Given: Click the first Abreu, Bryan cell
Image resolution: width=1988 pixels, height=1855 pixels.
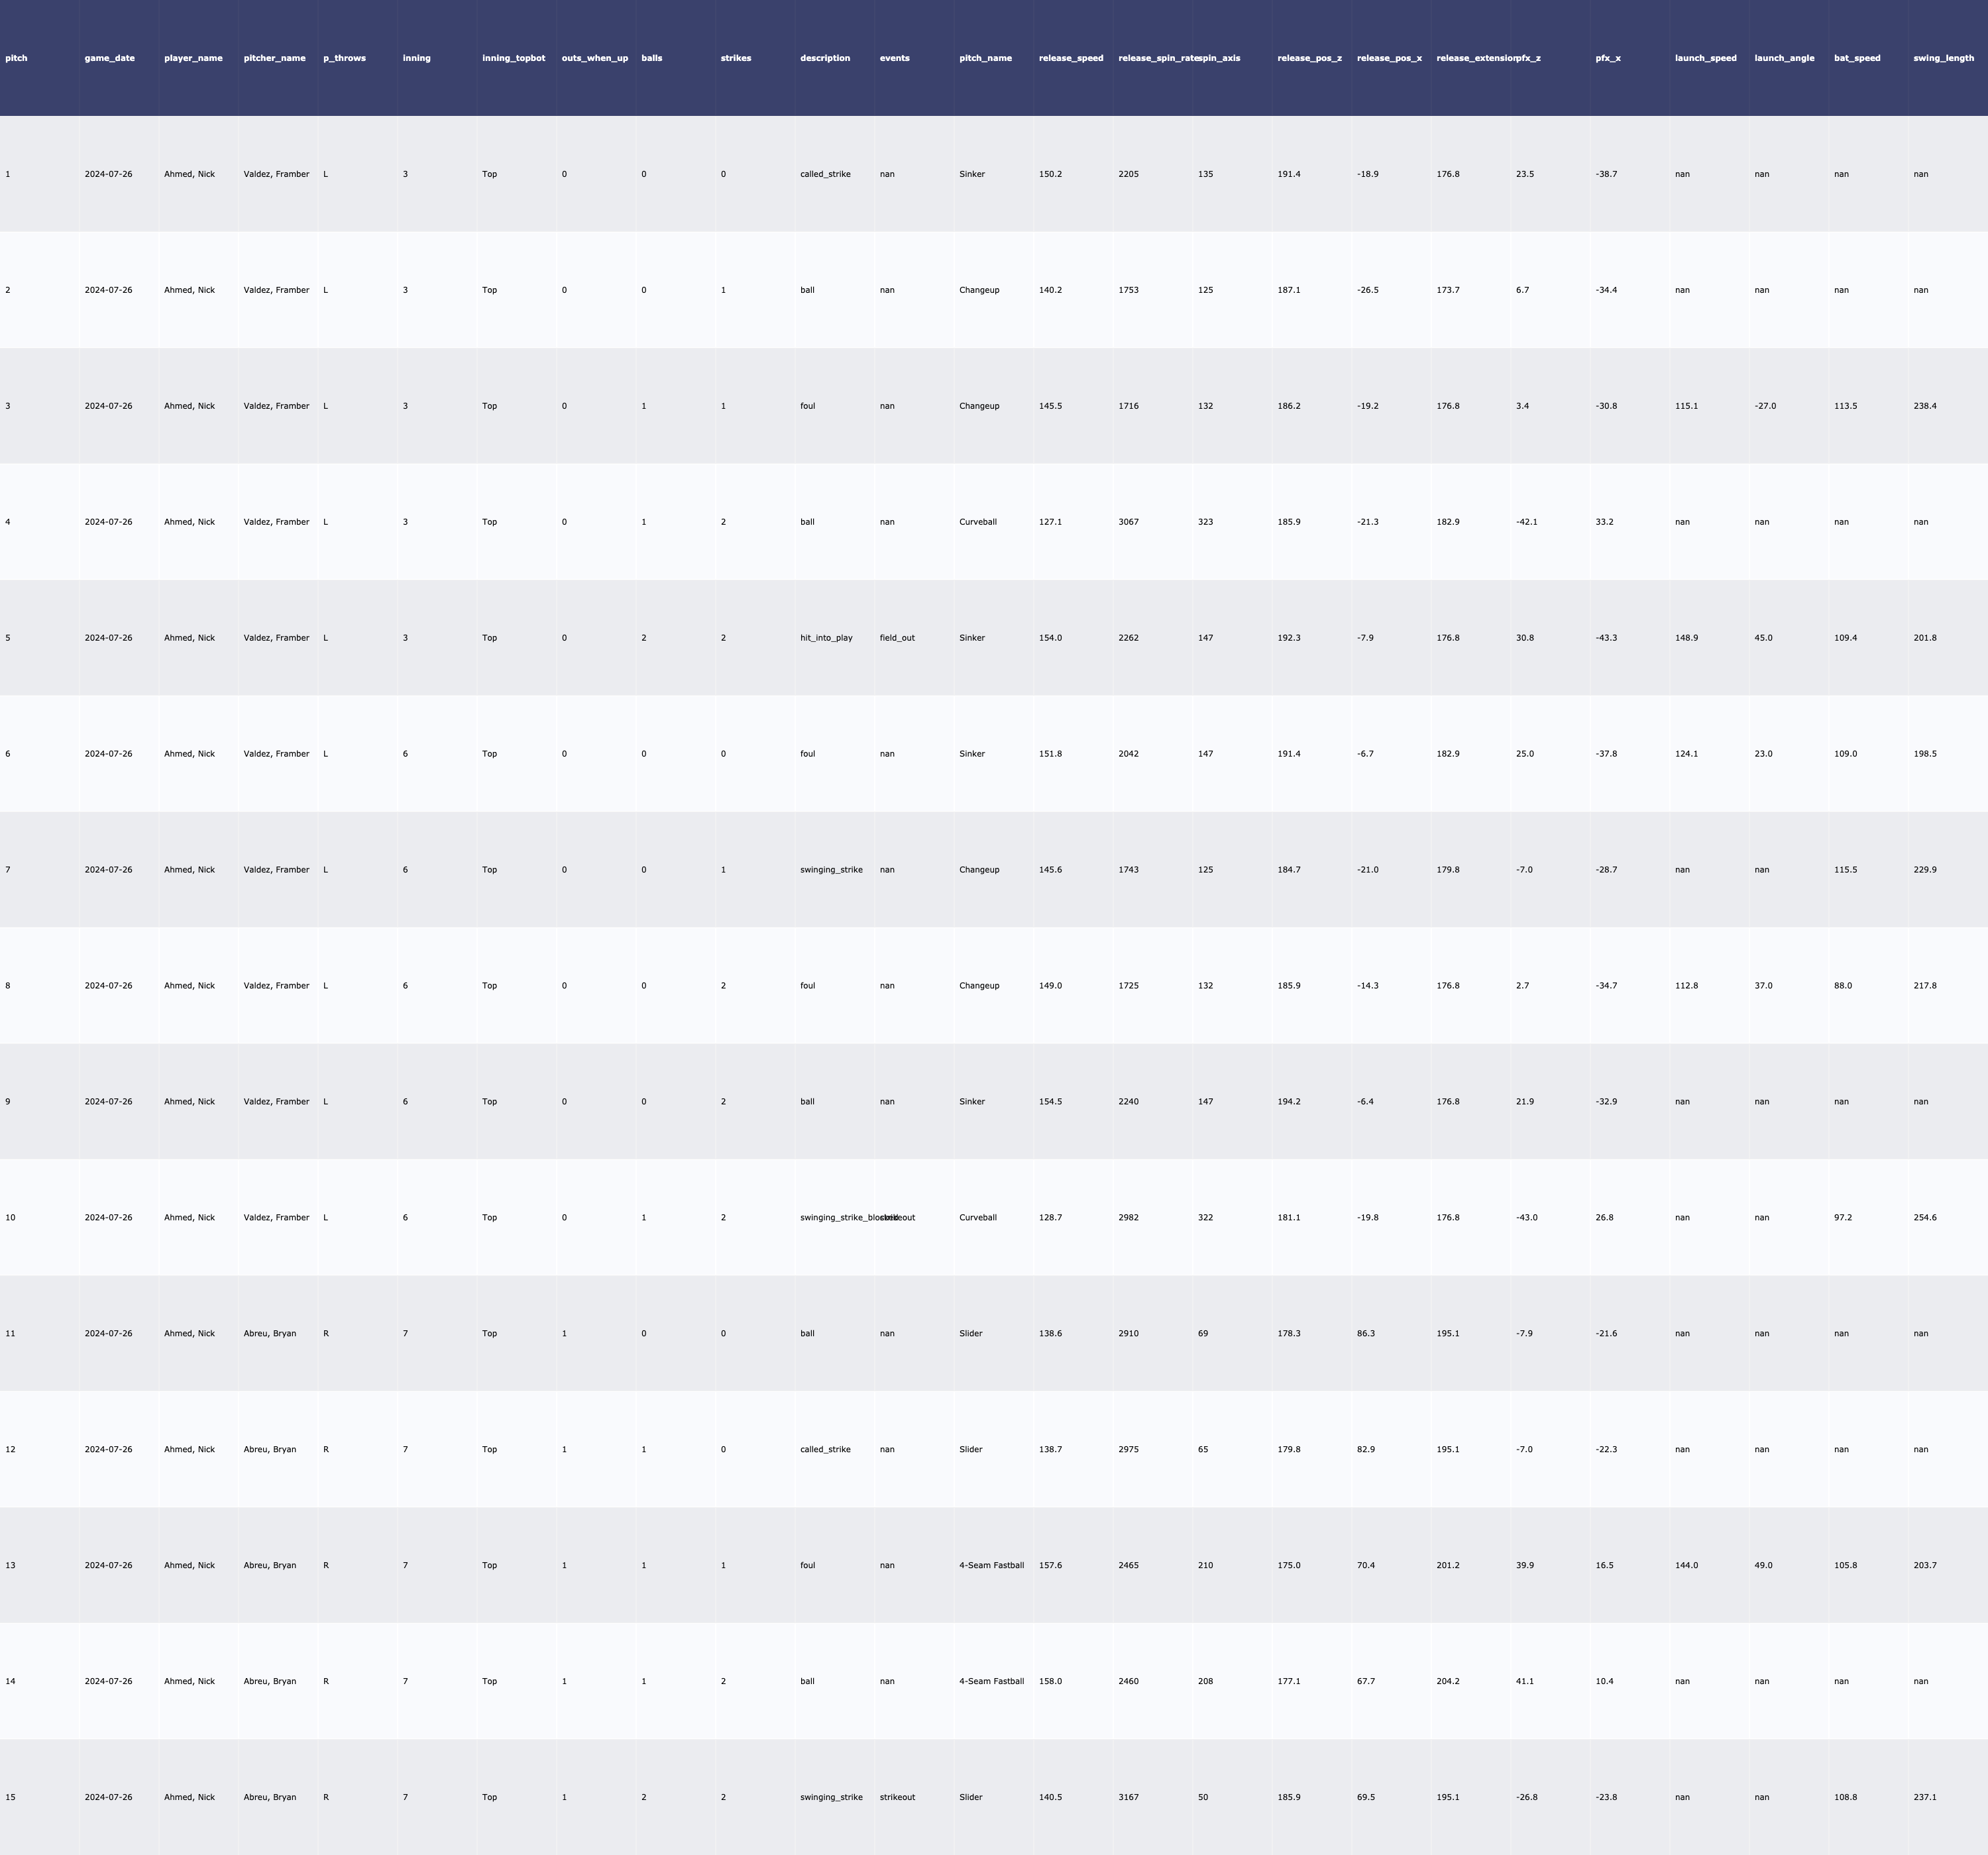Looking at the screenshot, I should click(x=269, y=1334).
